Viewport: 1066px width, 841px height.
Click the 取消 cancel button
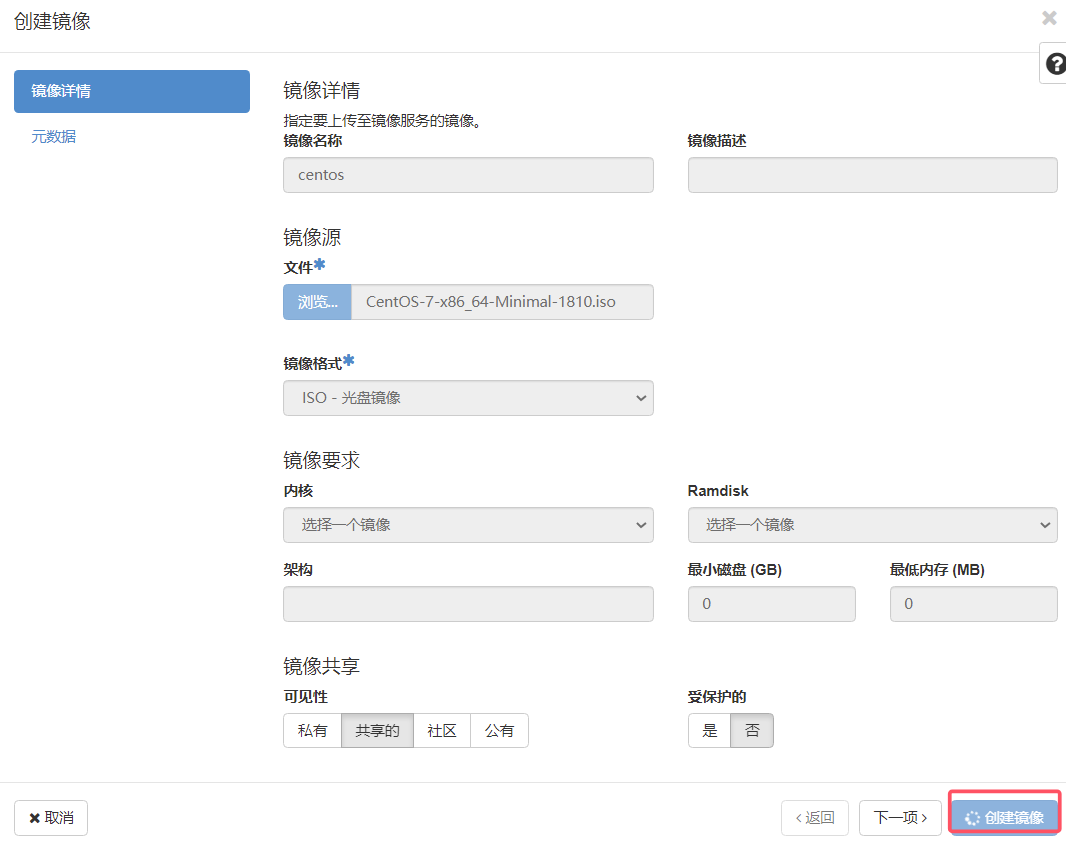[51, 818]
